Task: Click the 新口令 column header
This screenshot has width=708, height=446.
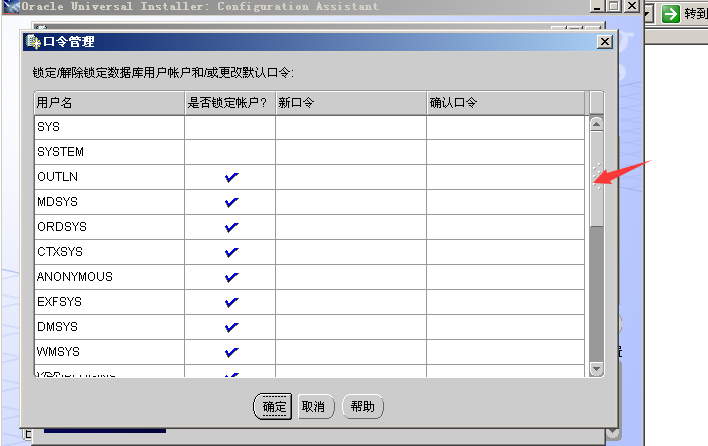Action: (x=351, y=103)
